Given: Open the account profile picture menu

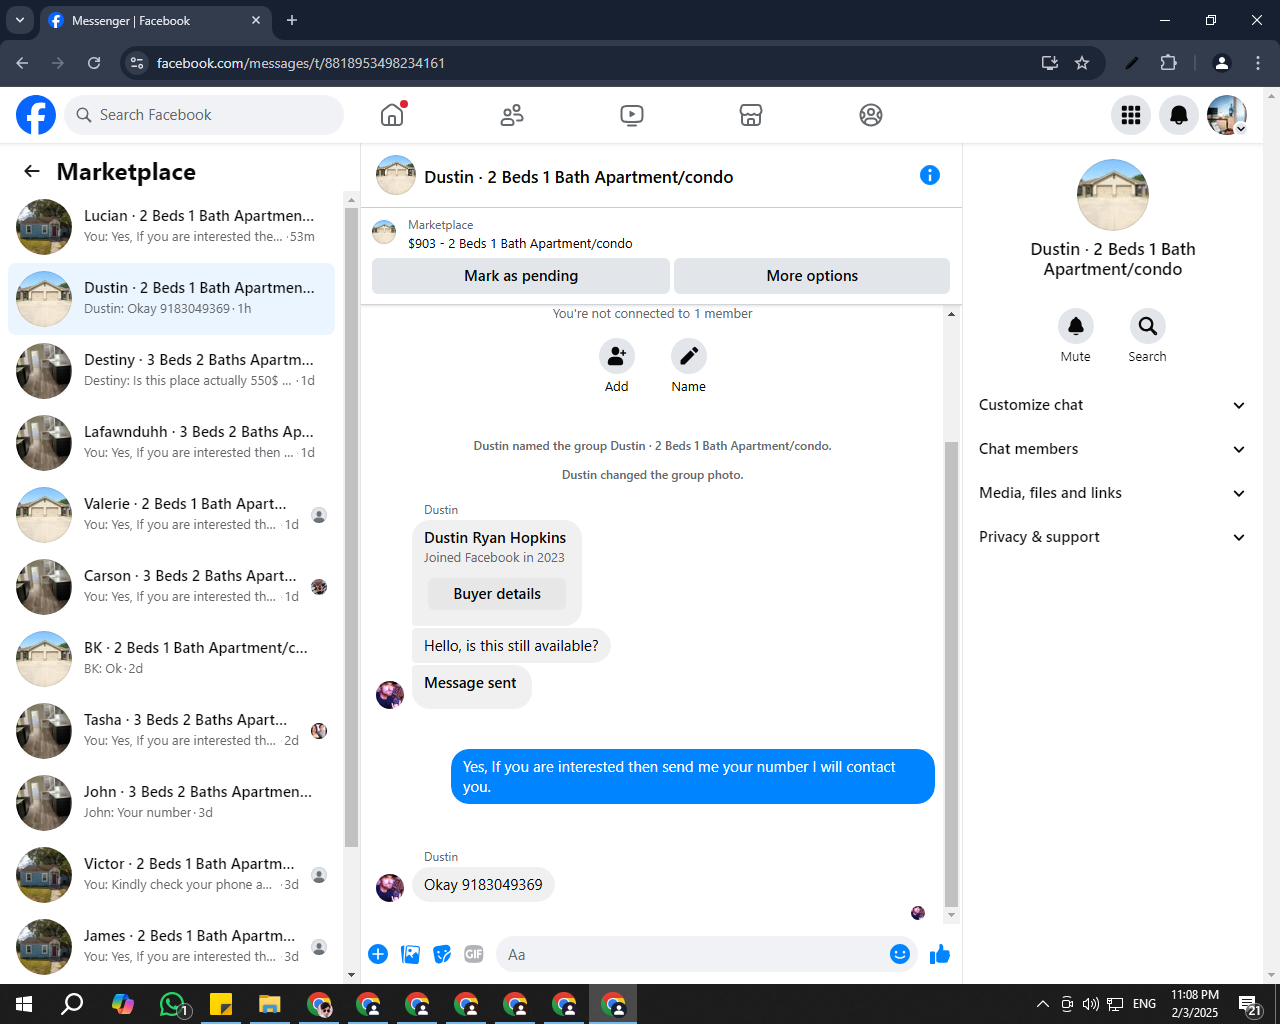Looking at the screenshot, I should pyautogui.click(x=1227, y=115).
